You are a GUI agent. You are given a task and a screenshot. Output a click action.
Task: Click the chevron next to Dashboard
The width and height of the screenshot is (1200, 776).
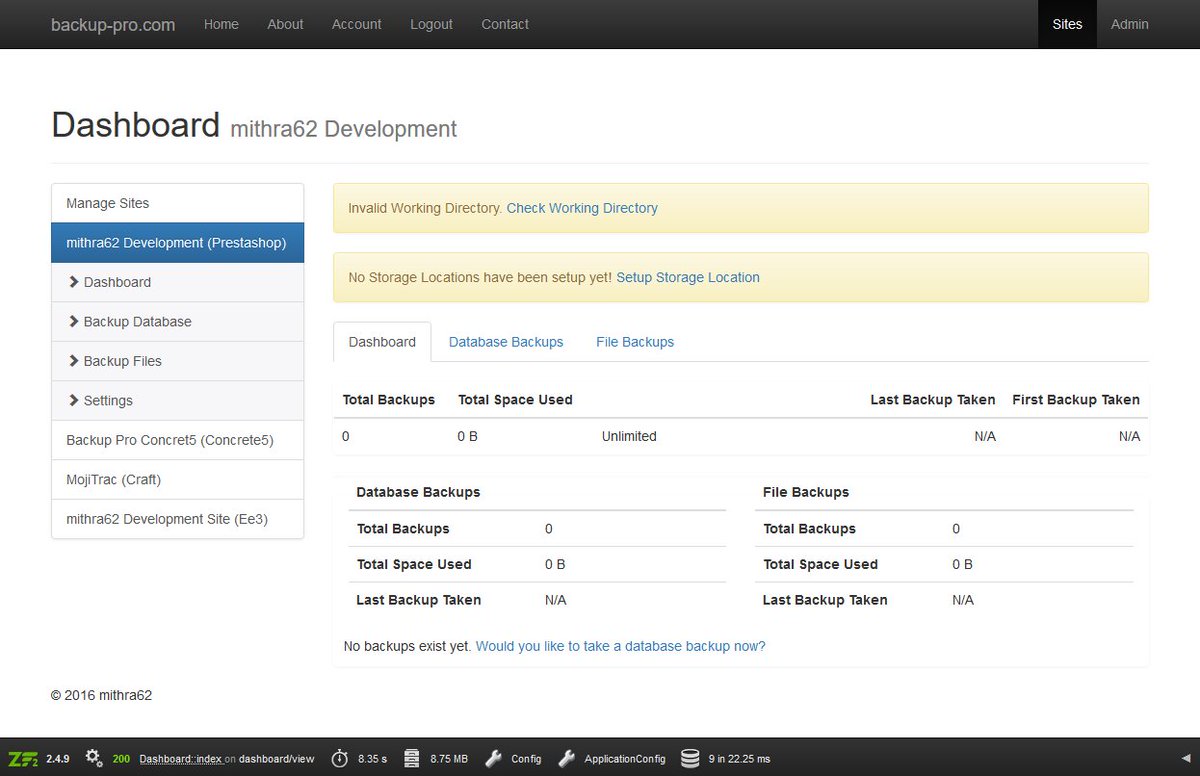[x=74, y=282]
